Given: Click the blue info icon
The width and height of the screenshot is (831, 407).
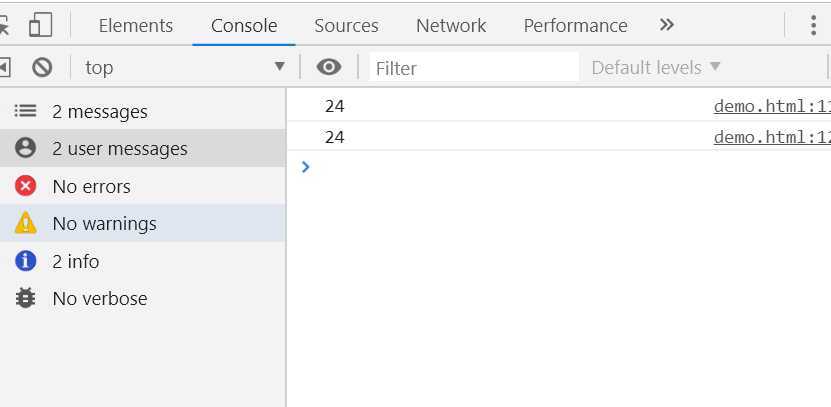Looking at the screenshot, I should click(25, 261).
